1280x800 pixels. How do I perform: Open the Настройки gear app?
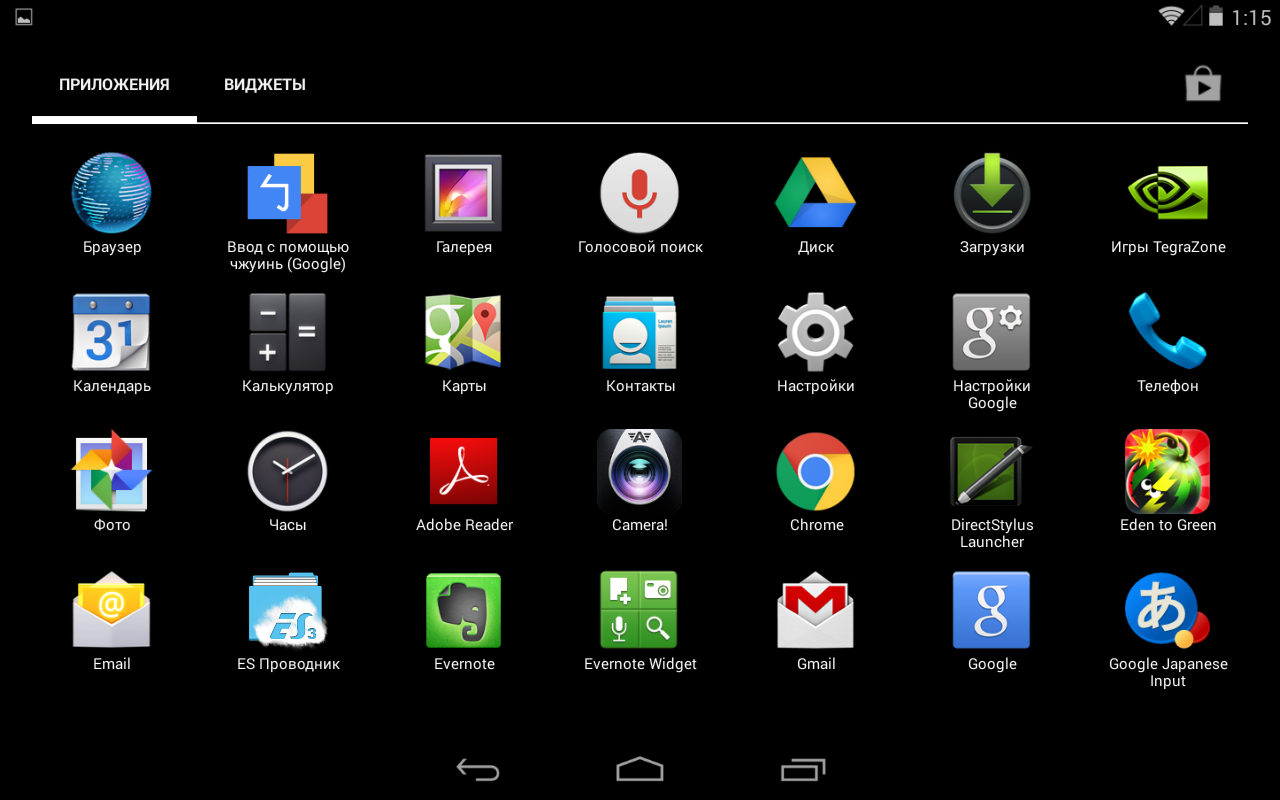click(816, 332)
